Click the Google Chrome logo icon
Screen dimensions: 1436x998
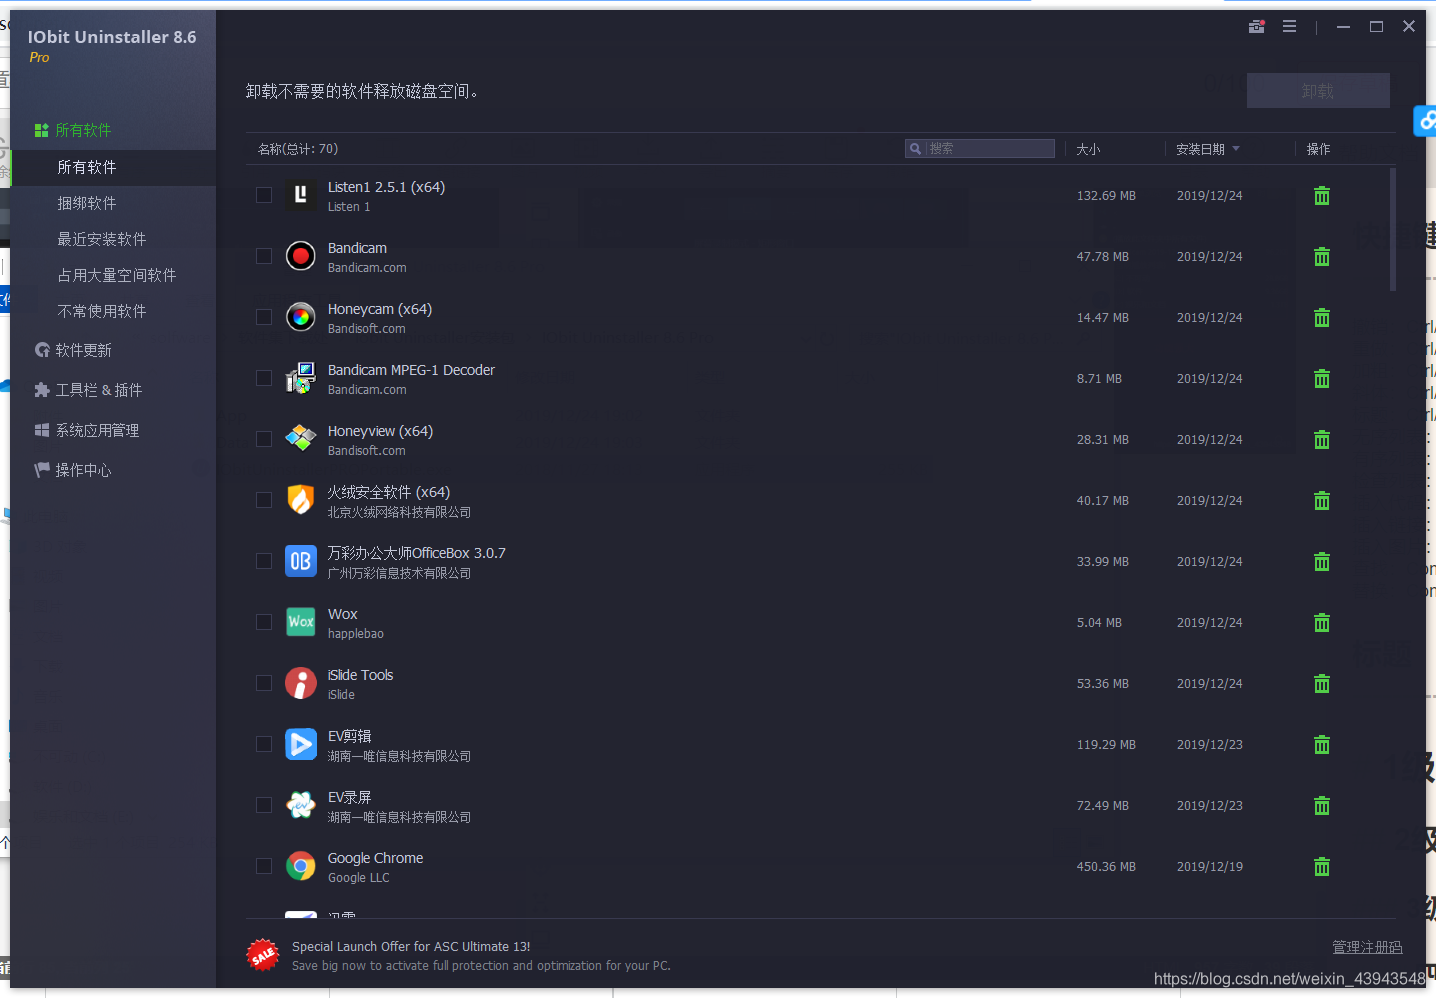tap(300, 866)
